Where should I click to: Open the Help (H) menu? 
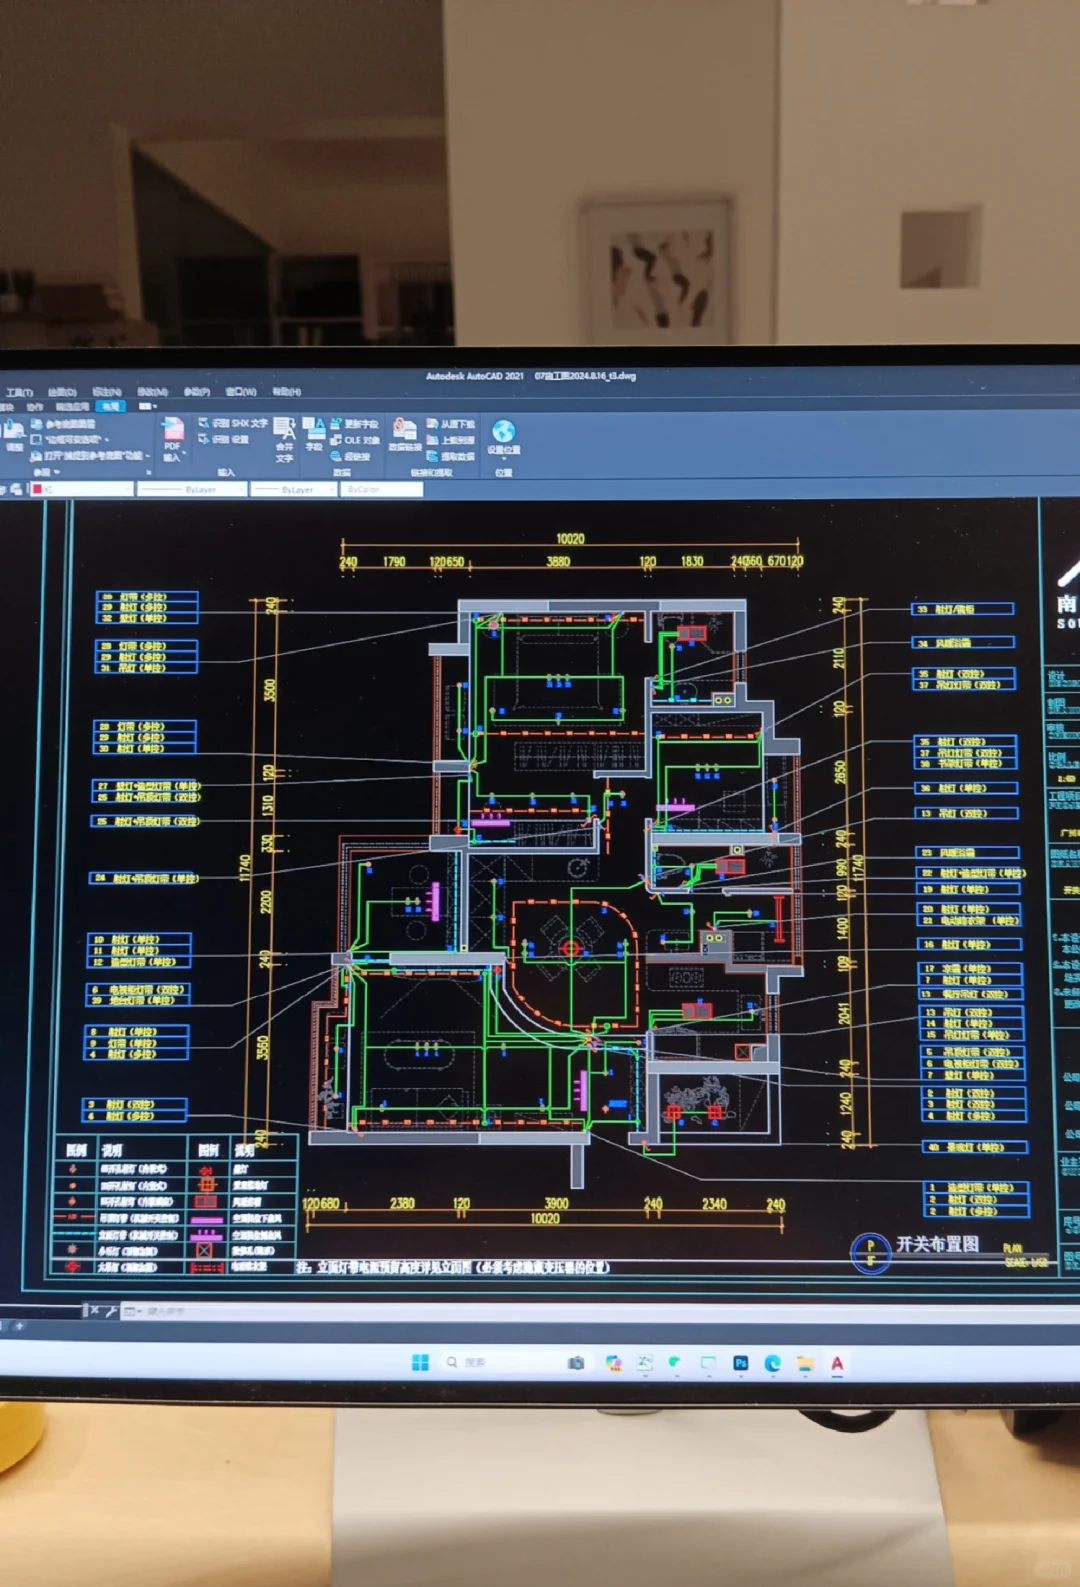click(287, 392)
